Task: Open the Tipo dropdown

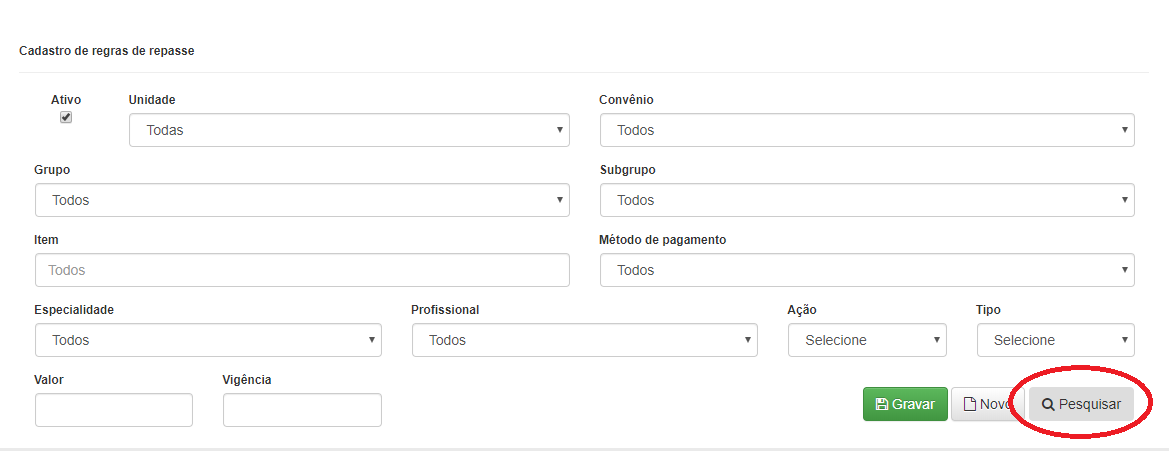Action: coord(1056,340)
